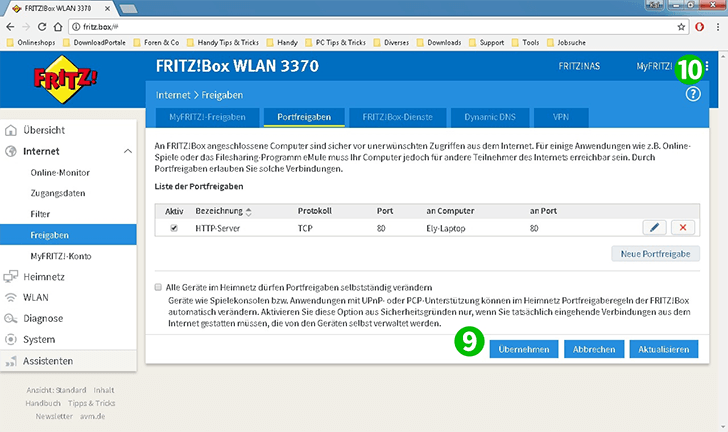Click the Newsletter footer link
The width and height of the screenshot is (728, 432).
54,416
